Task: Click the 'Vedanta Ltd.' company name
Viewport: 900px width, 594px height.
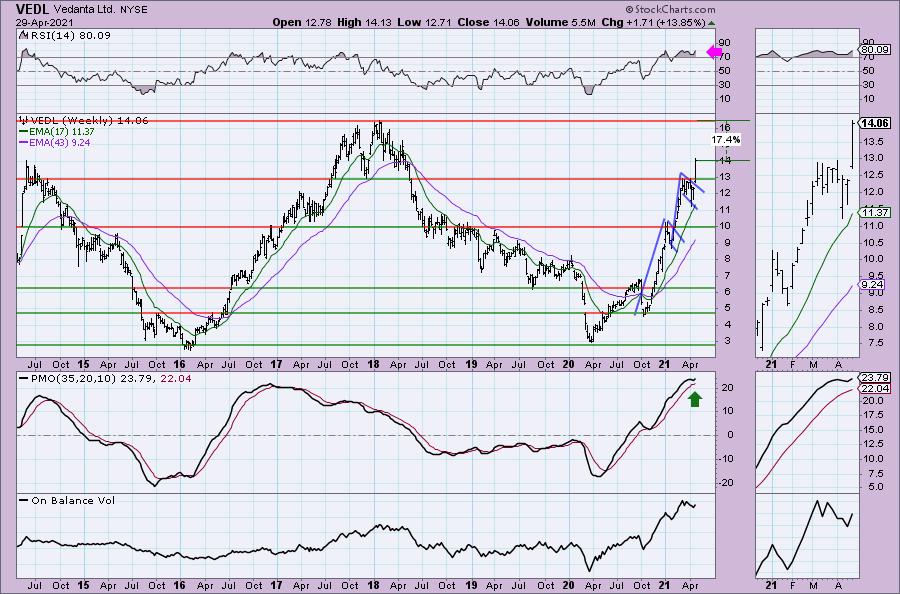Action: coord(84,10)
